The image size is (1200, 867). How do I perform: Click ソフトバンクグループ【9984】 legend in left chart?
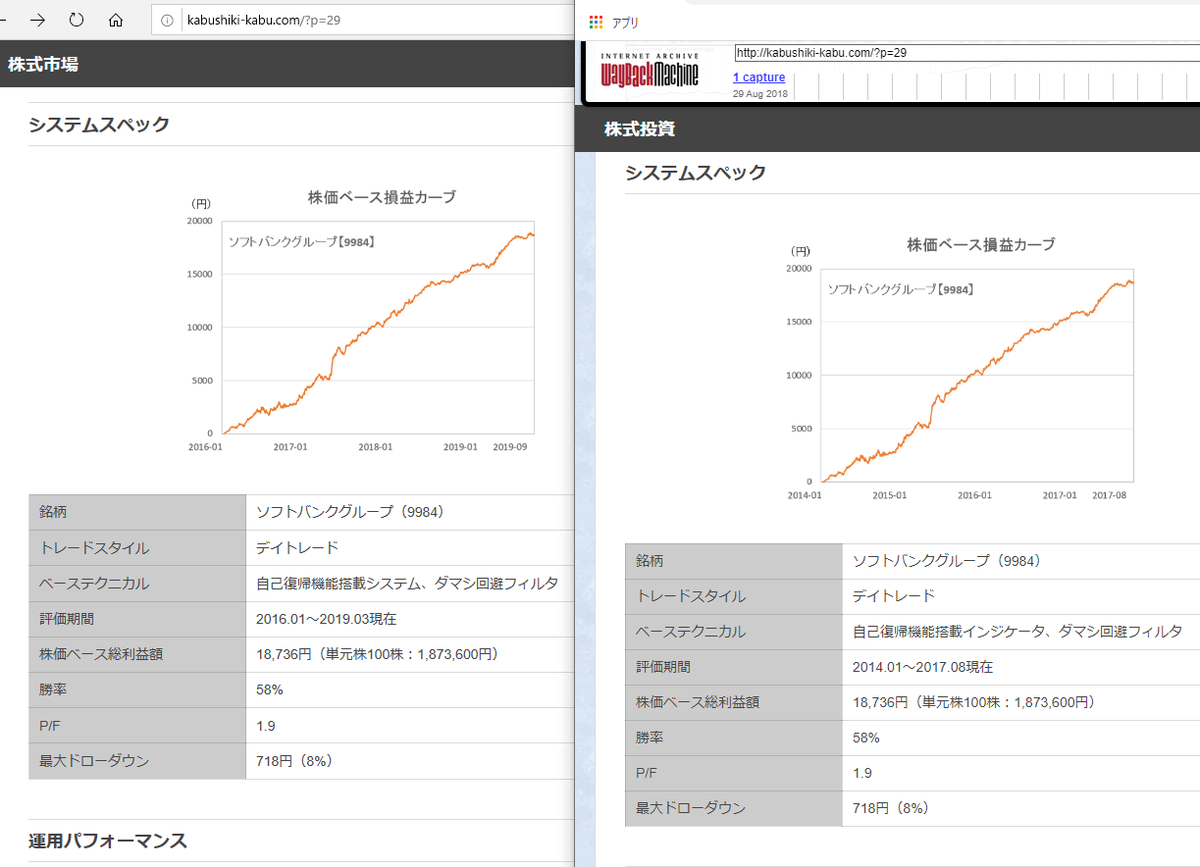tap(301, 242)
